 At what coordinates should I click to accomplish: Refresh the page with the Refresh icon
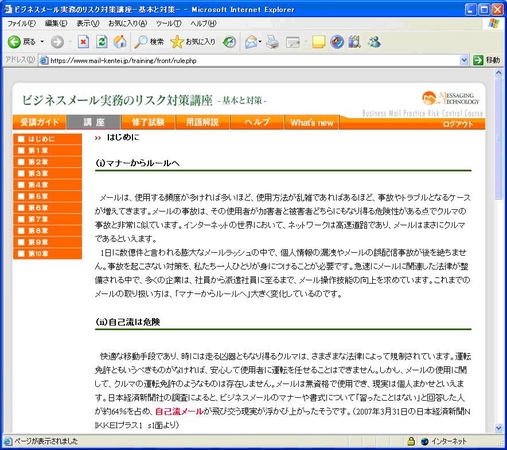[101, 42]
